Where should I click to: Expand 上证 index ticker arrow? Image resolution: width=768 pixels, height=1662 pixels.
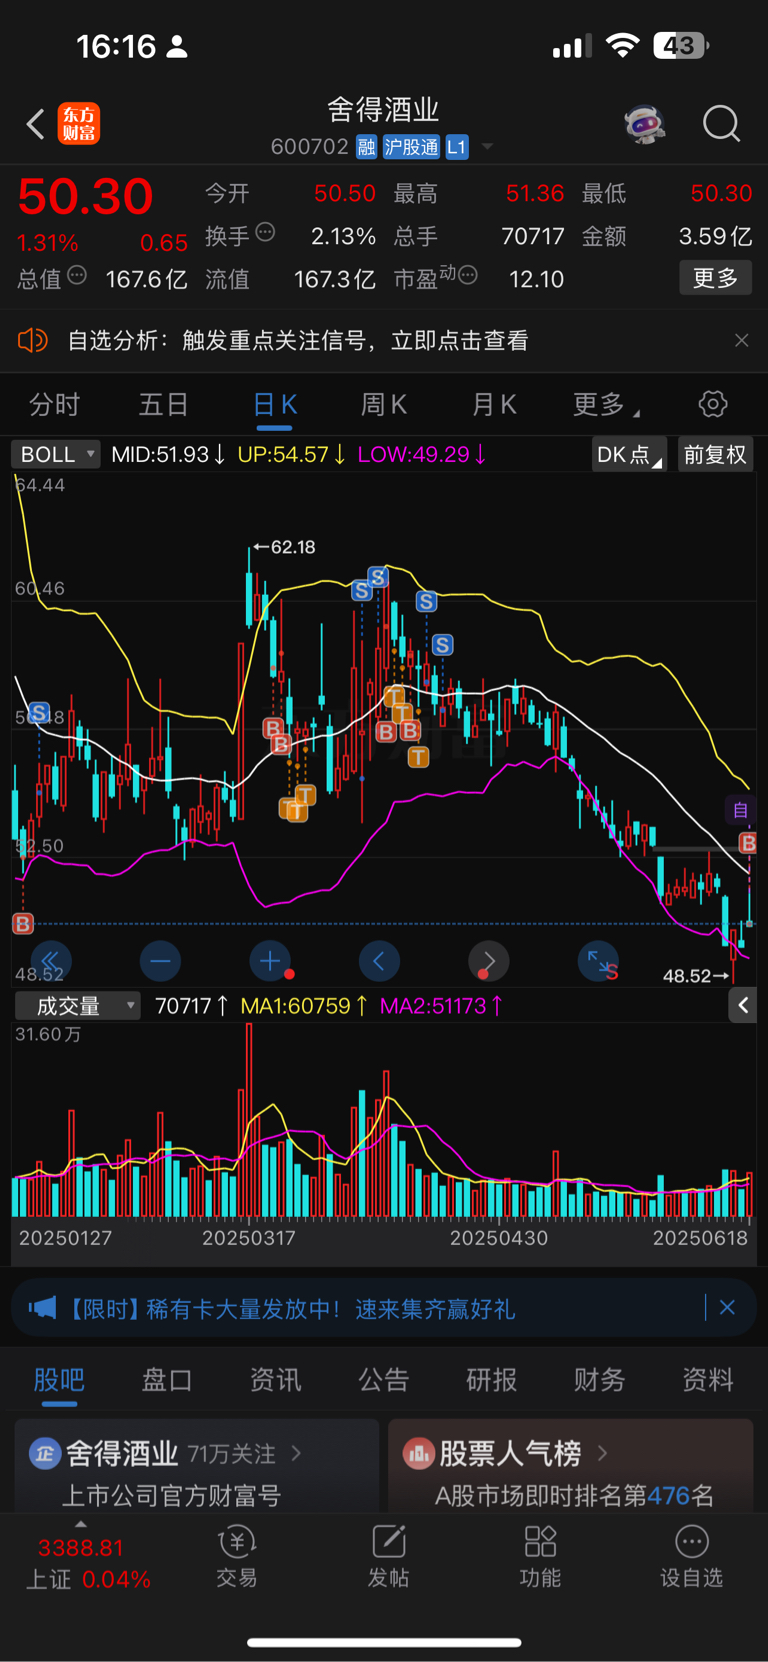pyautogui.click(x=81, y=1524)
